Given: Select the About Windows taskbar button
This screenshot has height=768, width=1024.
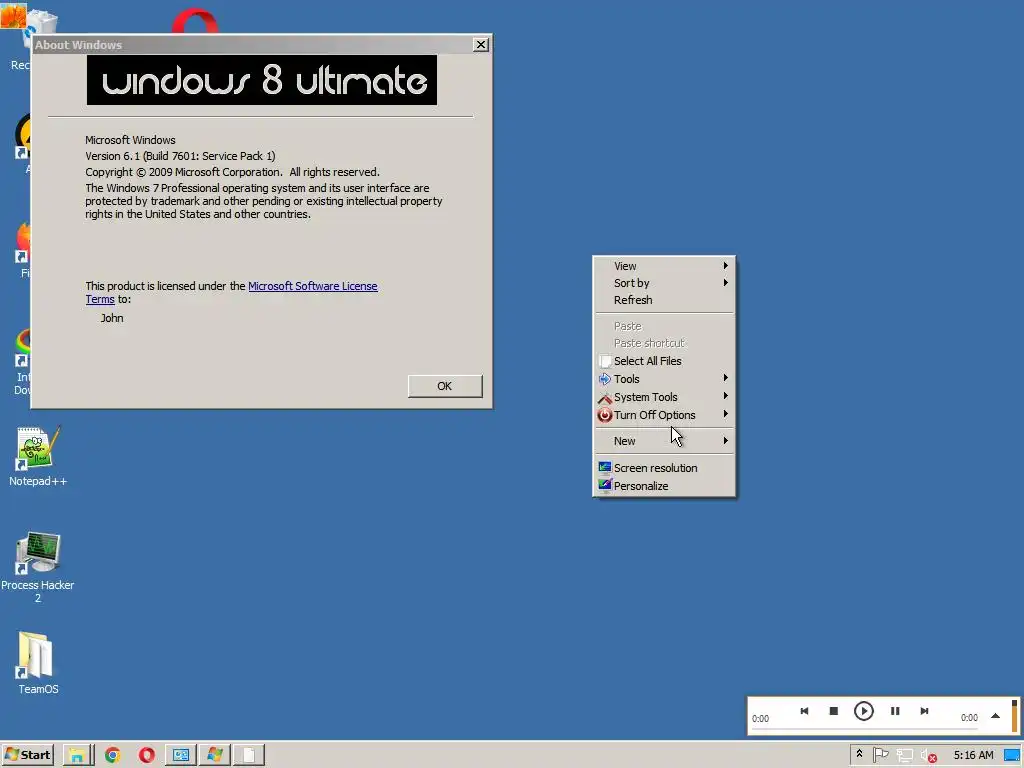Looking at the screenshot, I should click(x=215, y=755).
